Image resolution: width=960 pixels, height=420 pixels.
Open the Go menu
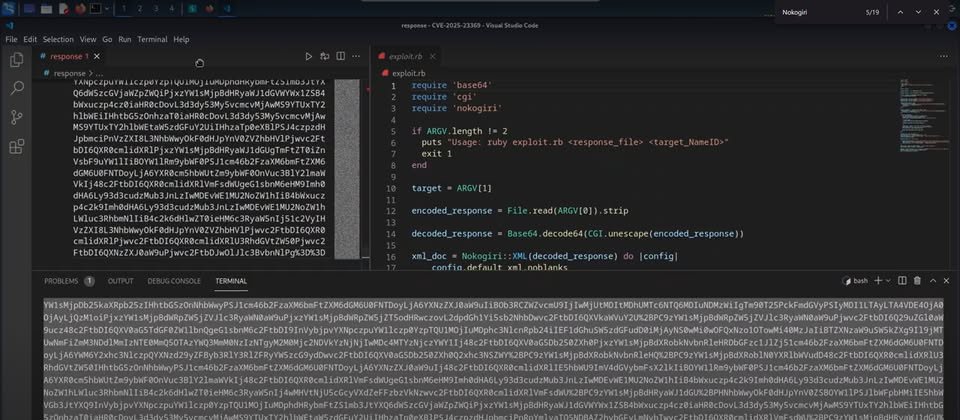107,39
